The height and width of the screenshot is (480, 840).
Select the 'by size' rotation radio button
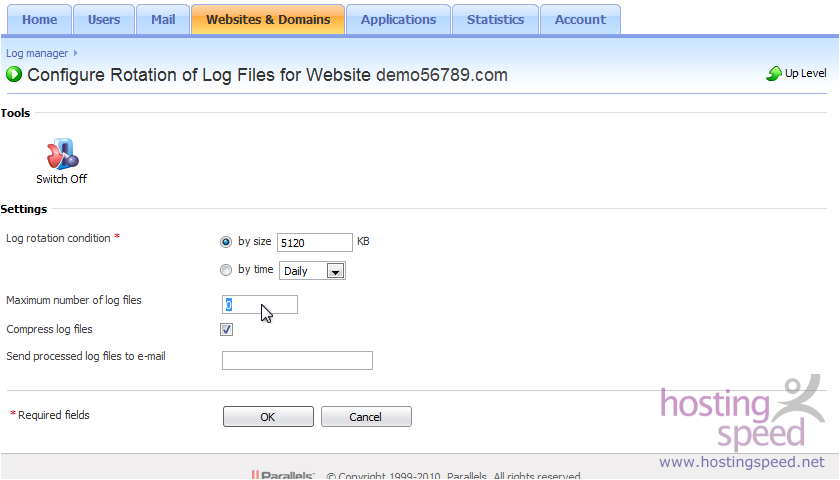(x=225, y=242)
